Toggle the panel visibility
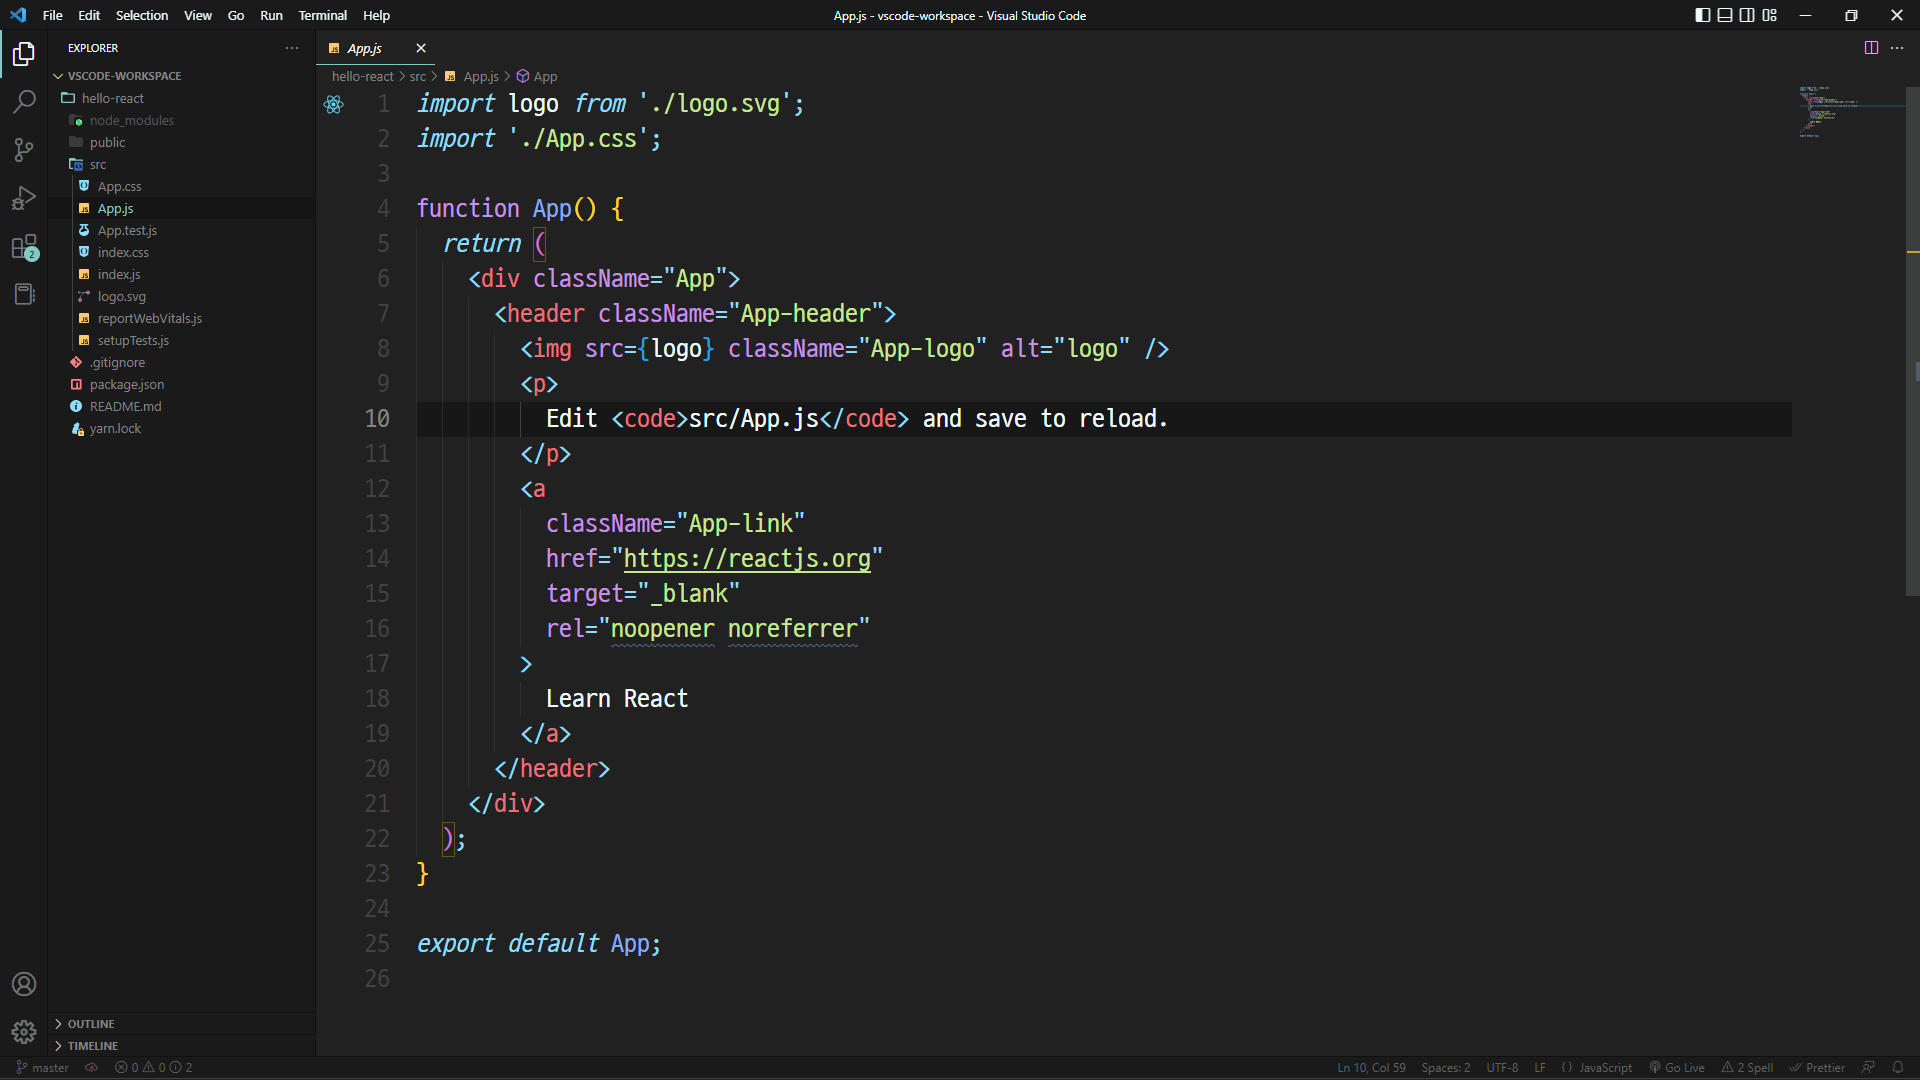Image resolution: width=1920 pixels, height=1080 pixels. pyautogui.click(x=1724, y=15)
